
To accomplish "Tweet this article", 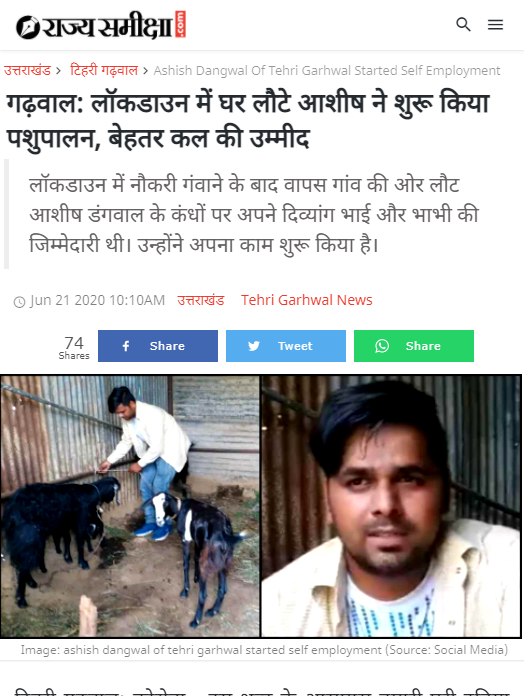I will pos(286,346).
